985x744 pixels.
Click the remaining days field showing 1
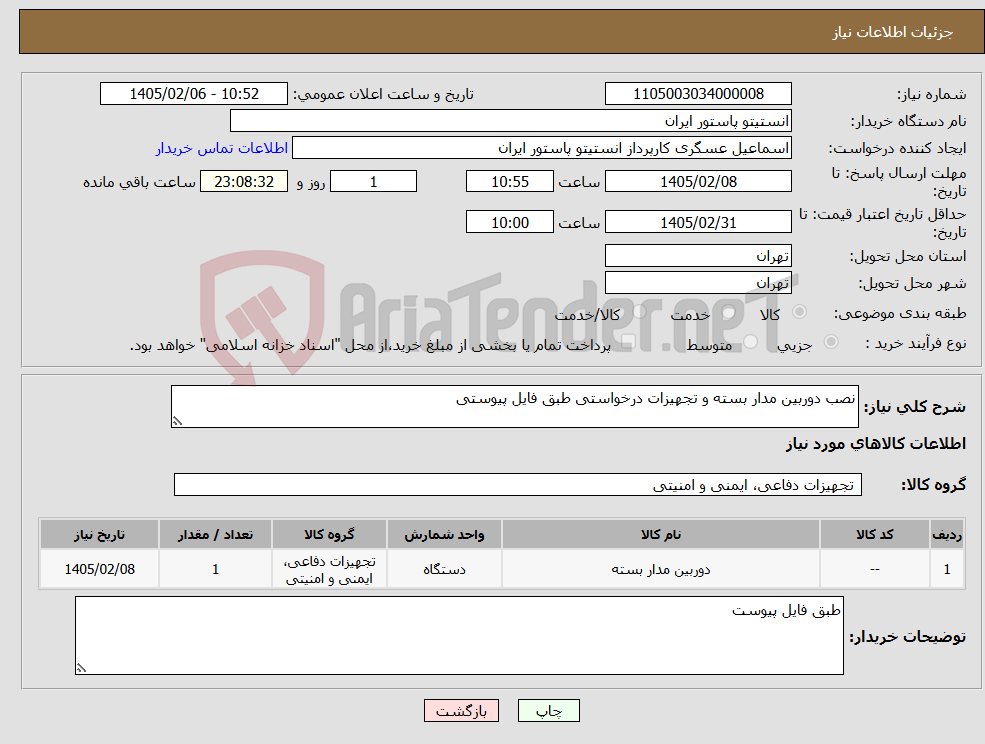[x=373, y=182]
